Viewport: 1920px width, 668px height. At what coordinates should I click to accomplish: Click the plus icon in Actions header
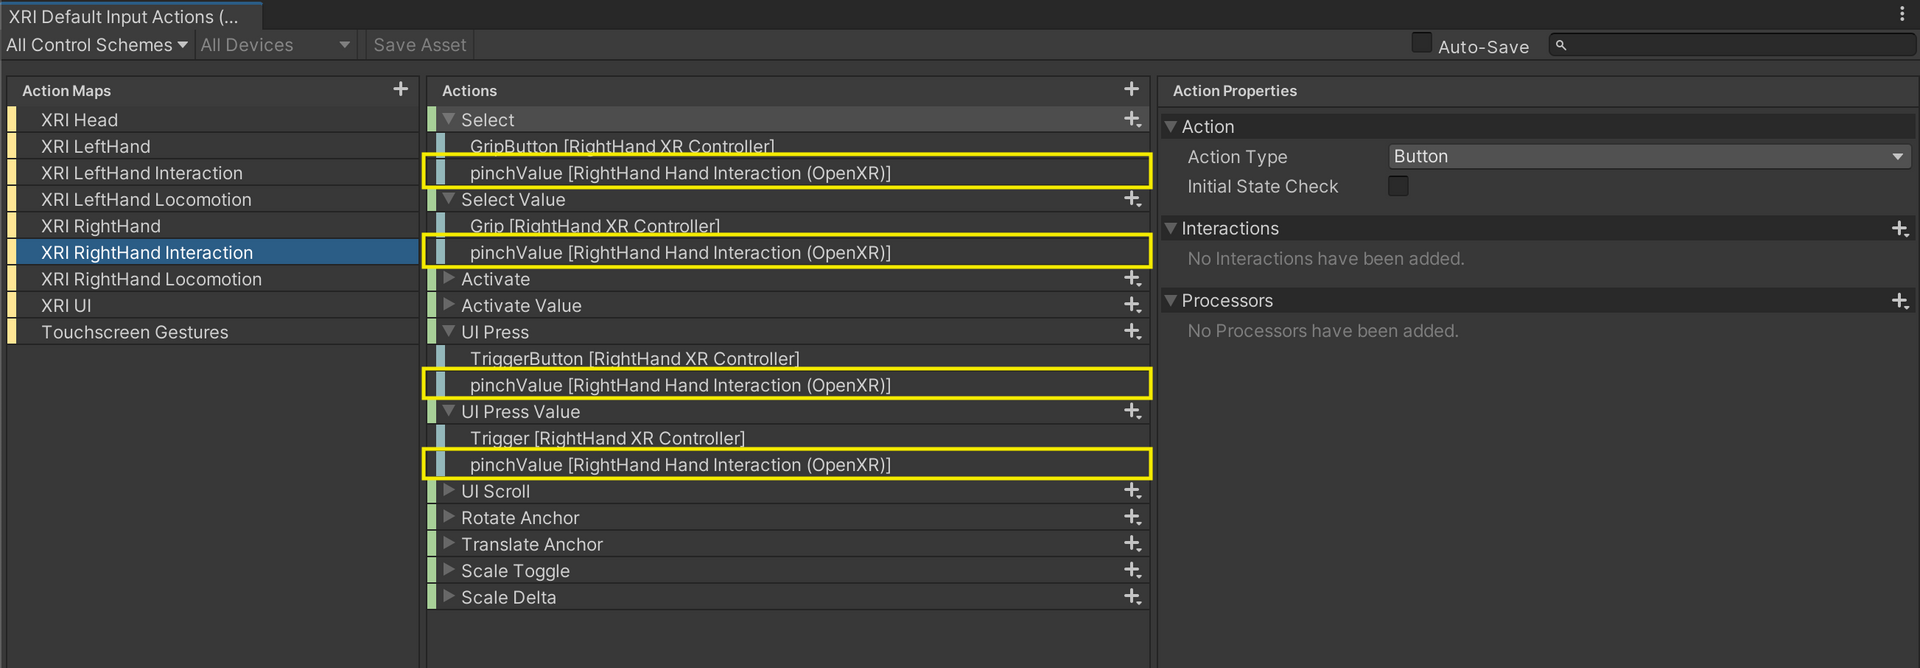(1131, 89)
